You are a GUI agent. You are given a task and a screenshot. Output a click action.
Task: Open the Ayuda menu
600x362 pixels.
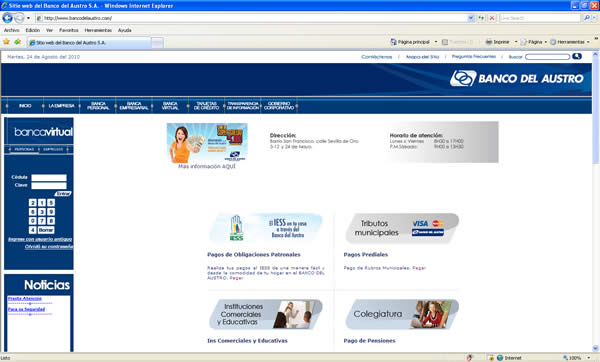[124, 30]
